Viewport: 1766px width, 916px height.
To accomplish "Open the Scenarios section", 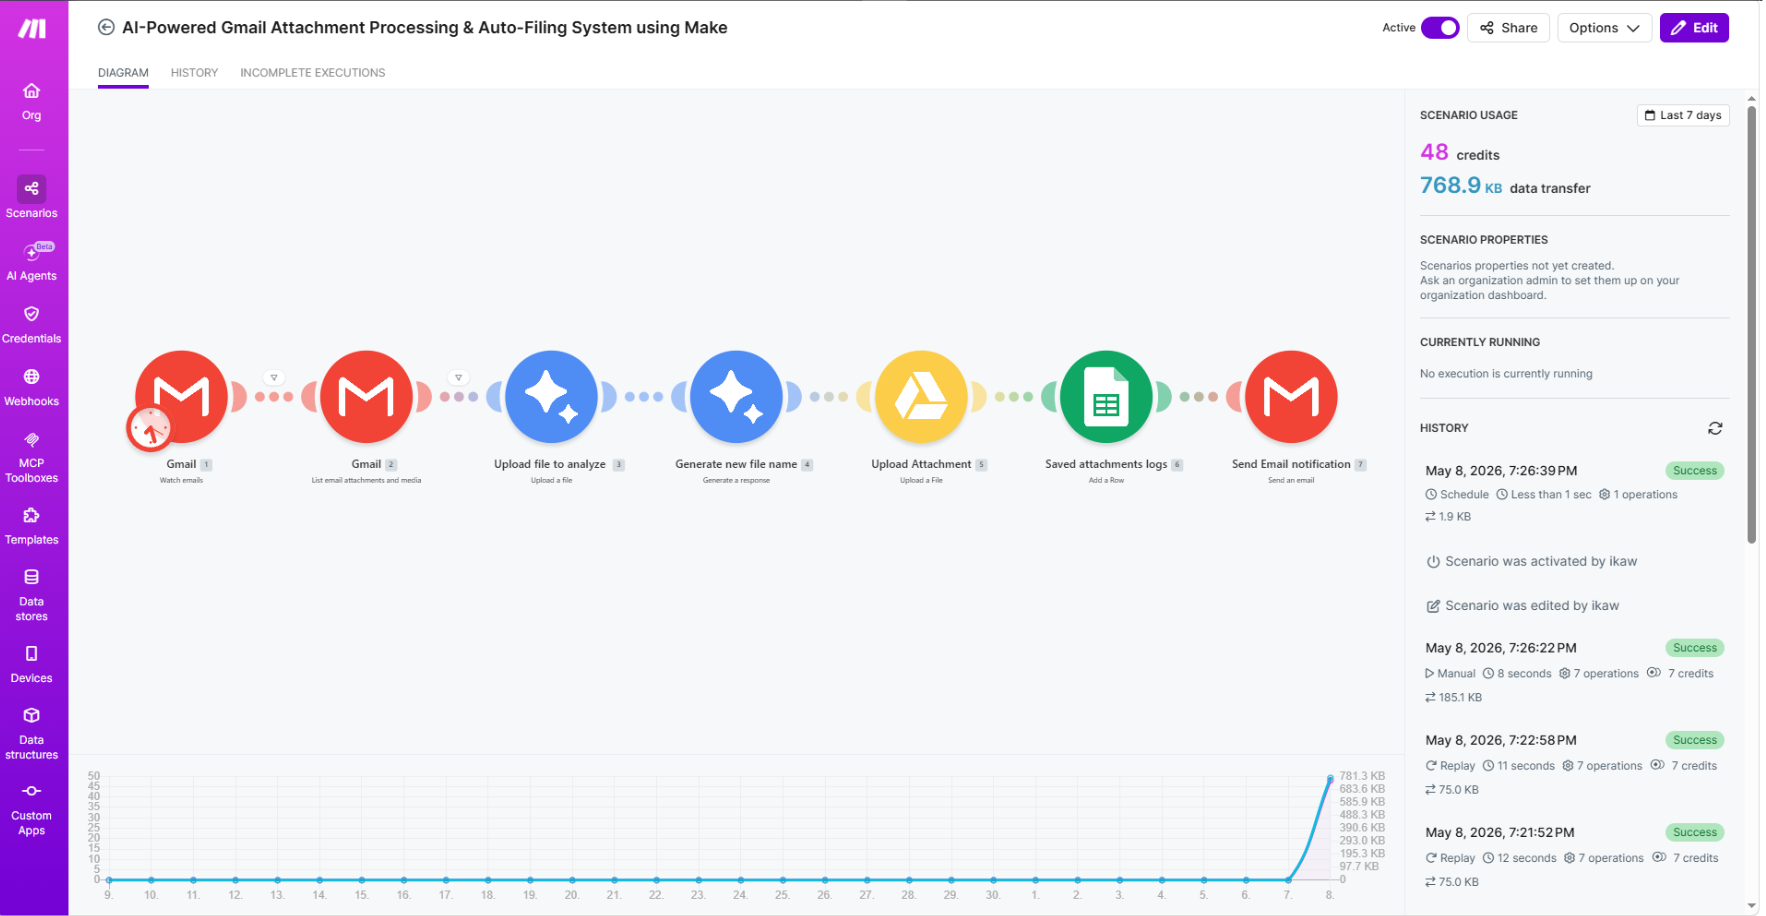I will (x=32, y=197).
